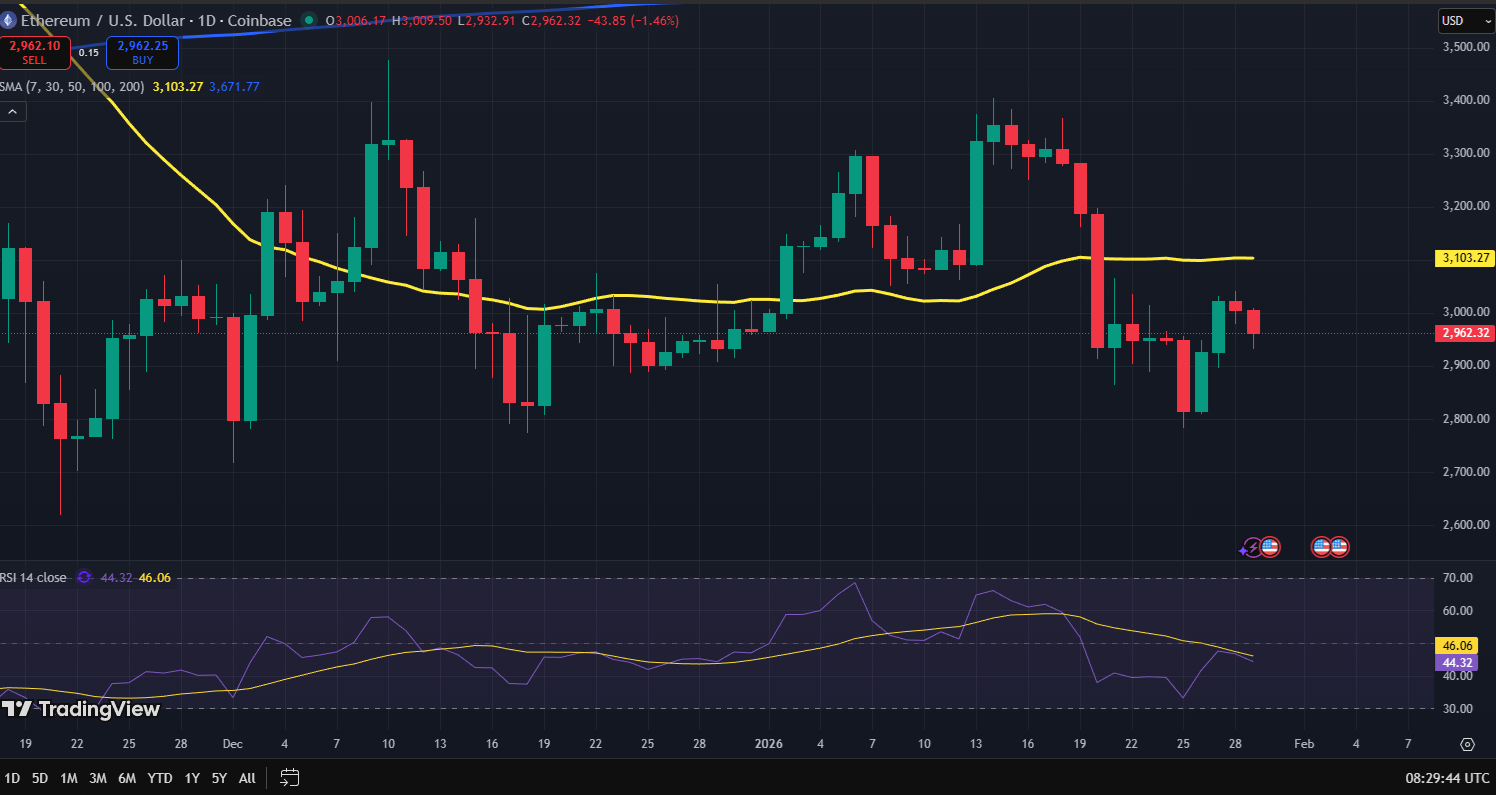The image size is (1496, 795).
Task: Click the 0.15 spread value
Action: point(89,52)
